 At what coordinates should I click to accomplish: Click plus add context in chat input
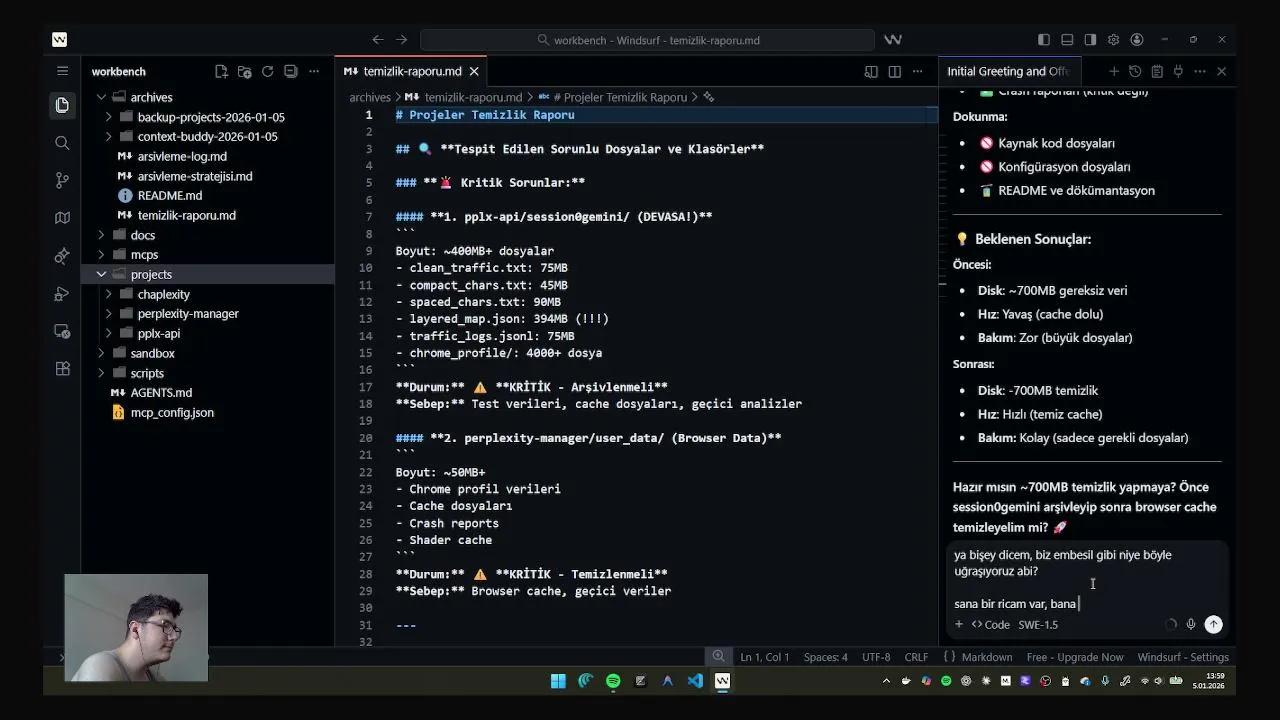[x=958, y=624]
